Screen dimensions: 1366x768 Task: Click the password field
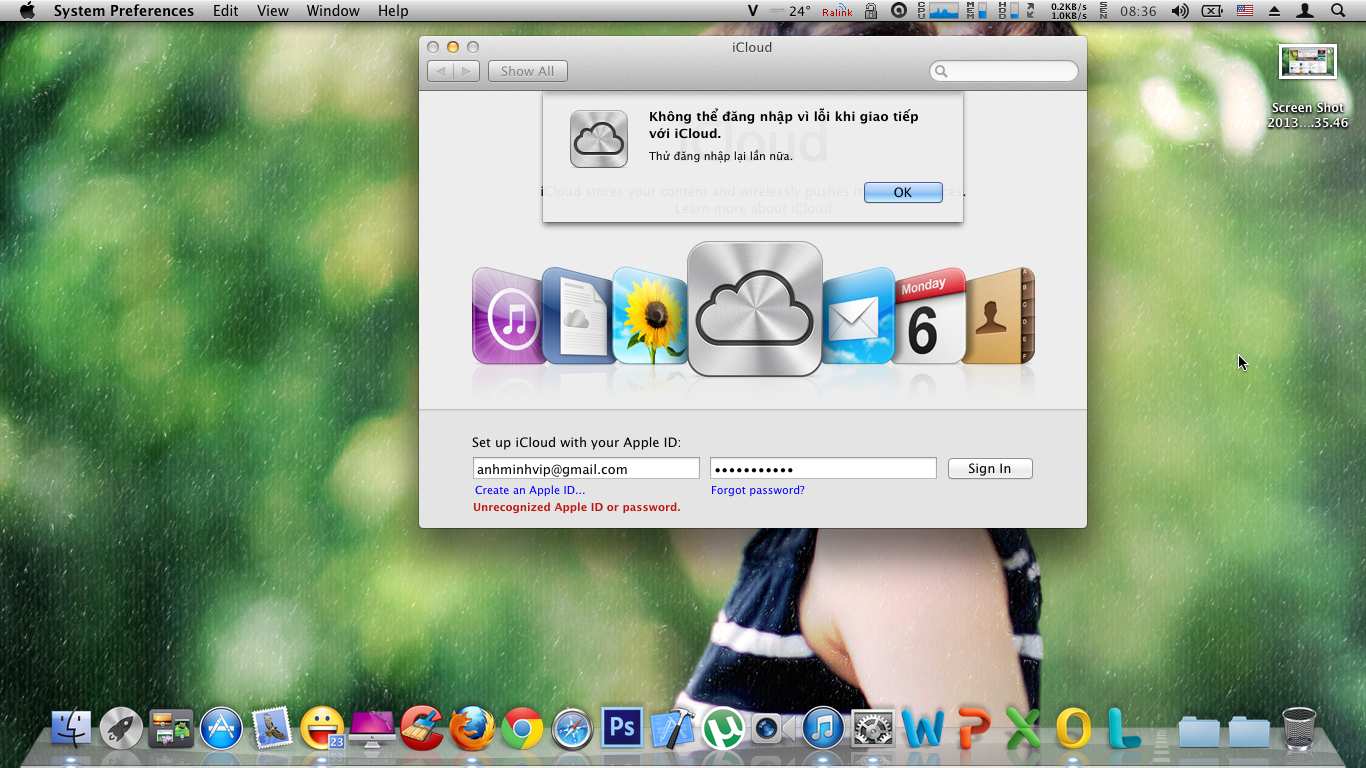point(823,469)
